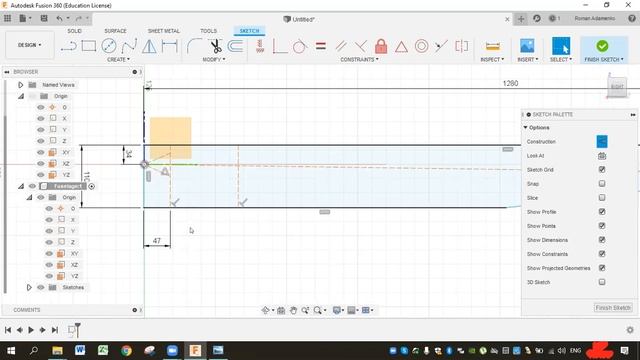Select the Sketch Dimension tool
The height and width of the screenshot is (360, 640).
[x=169, y=46]
